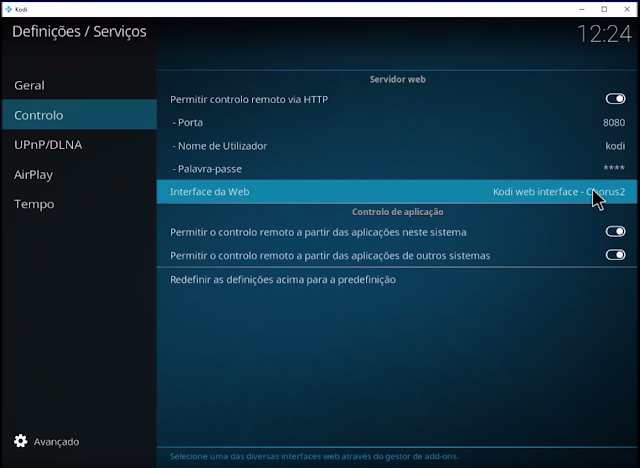640x468 pixels.
Task: Maximize the Kodi window
Action: 604,9
